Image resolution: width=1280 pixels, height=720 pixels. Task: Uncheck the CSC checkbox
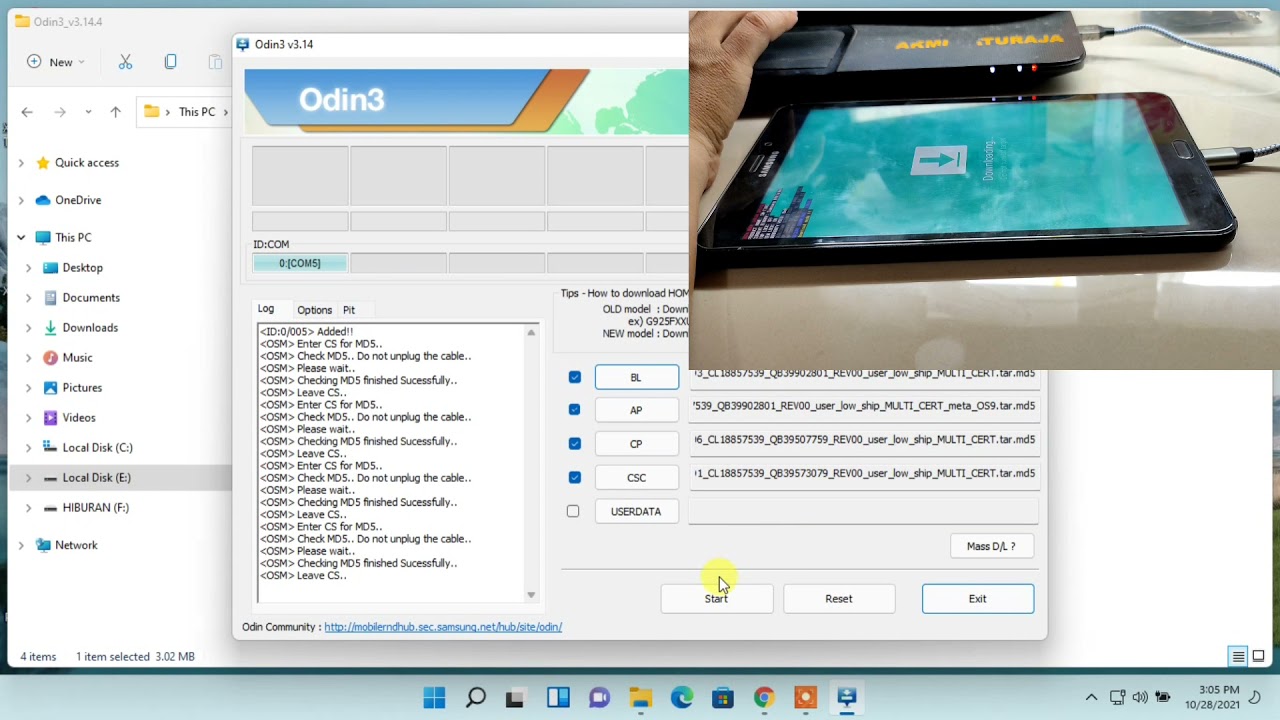click(575, 477)
